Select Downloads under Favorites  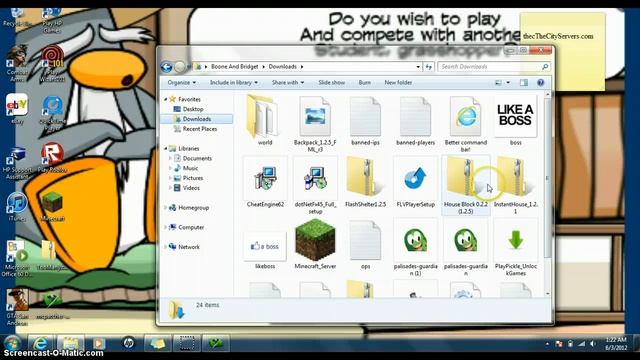point(197,119)
